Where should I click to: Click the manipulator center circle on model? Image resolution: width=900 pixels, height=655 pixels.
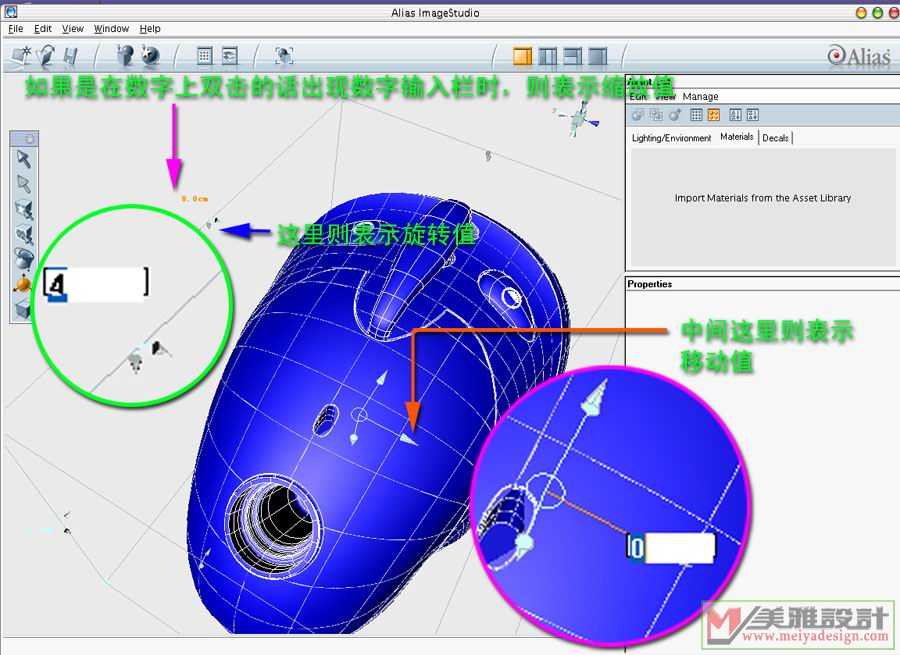359,414
